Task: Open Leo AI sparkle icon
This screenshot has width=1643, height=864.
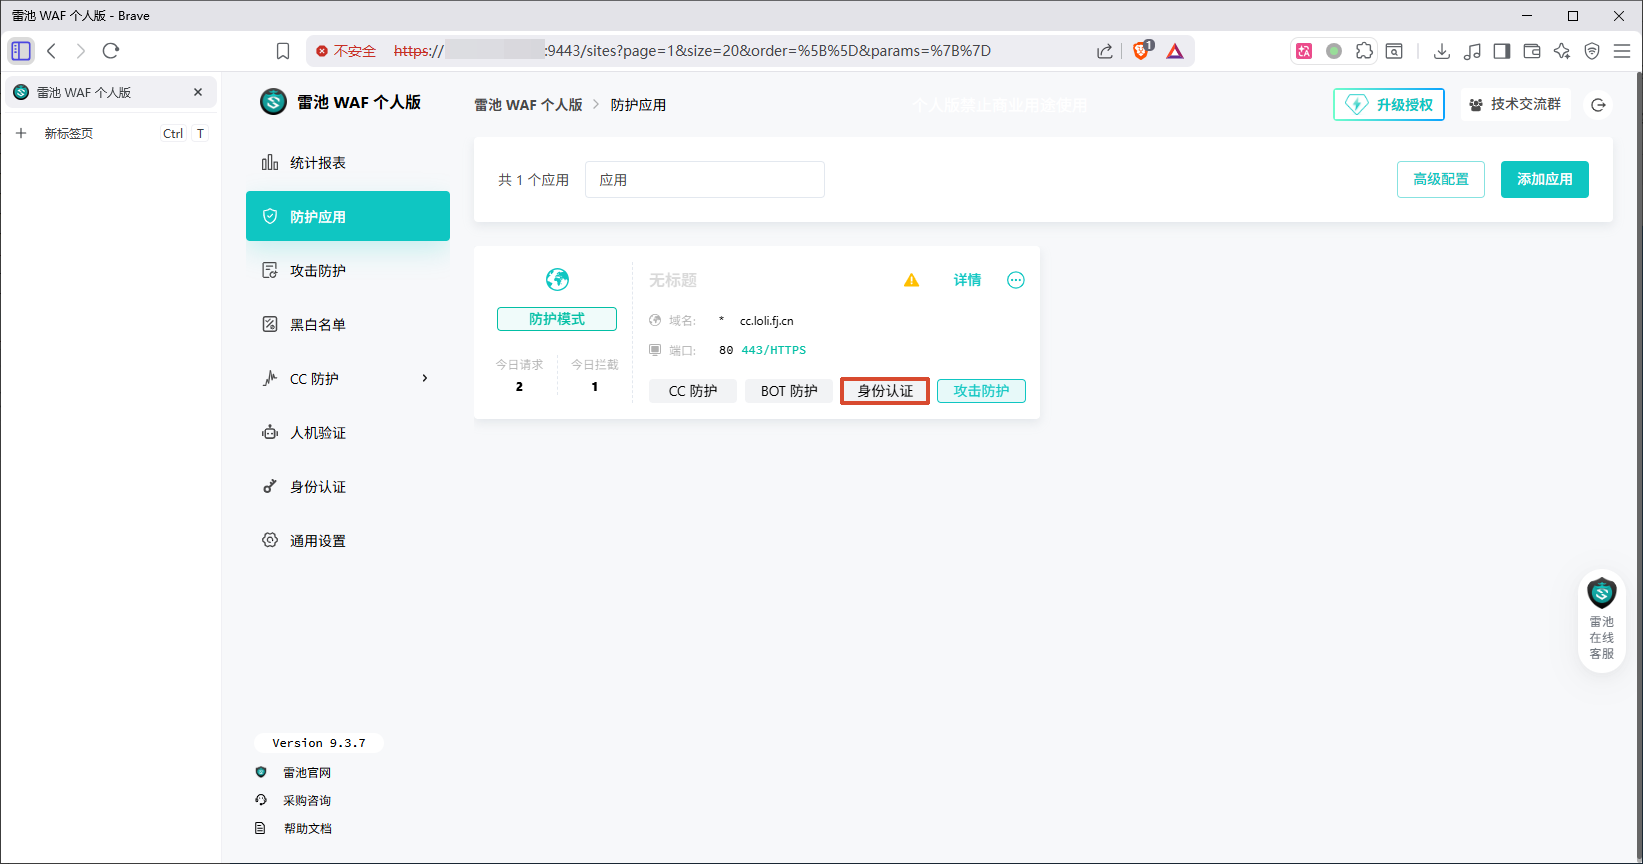Action: [1562, 51]
